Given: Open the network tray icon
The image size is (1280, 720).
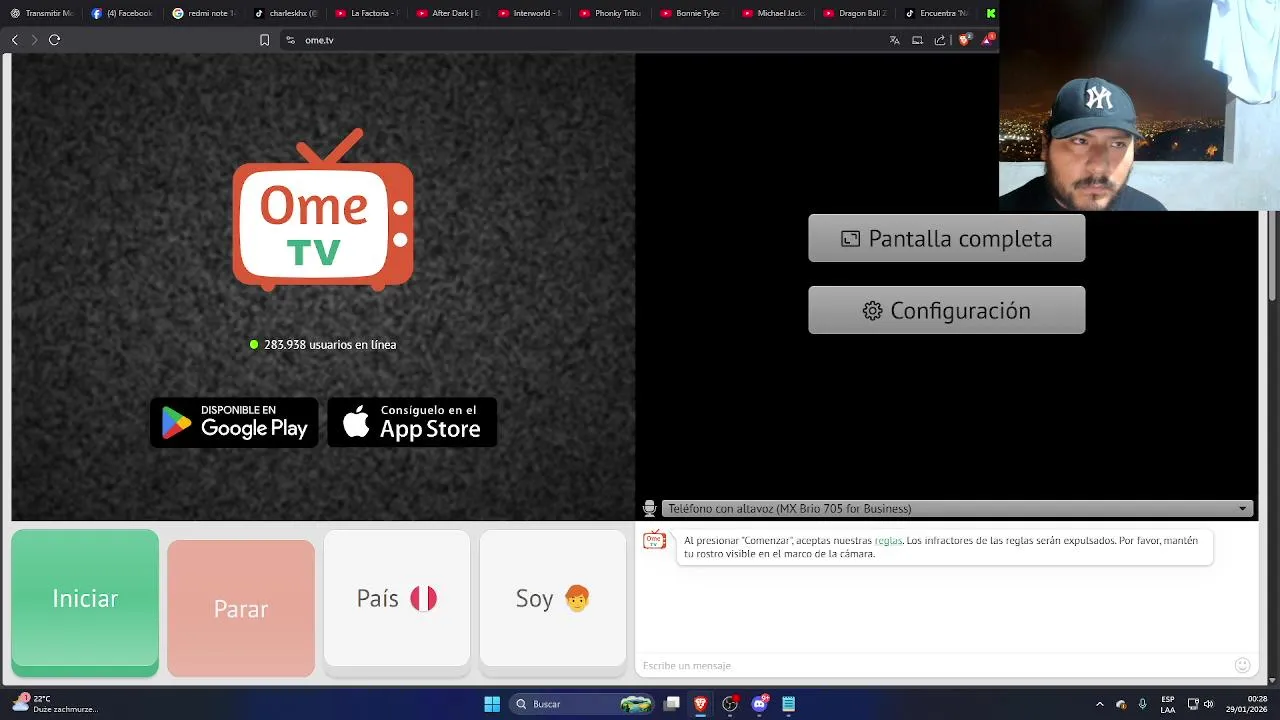Looking at the screenshot, I should (x=1193, y=704).
